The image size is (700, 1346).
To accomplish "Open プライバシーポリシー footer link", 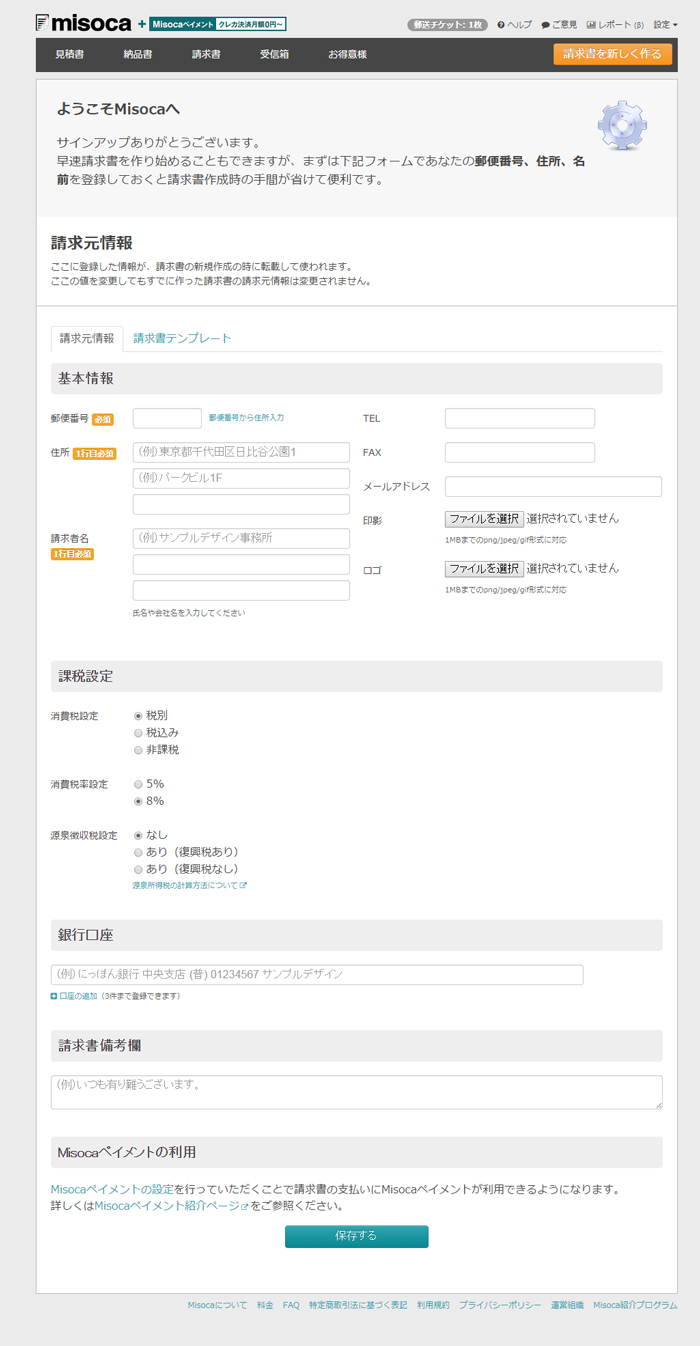I will 500,1305.
